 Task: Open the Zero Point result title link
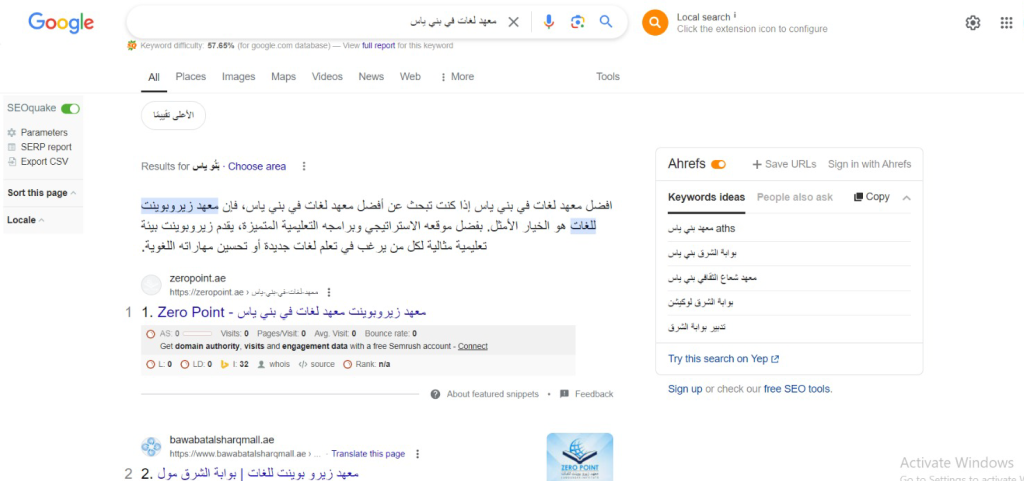click(291, 312)
